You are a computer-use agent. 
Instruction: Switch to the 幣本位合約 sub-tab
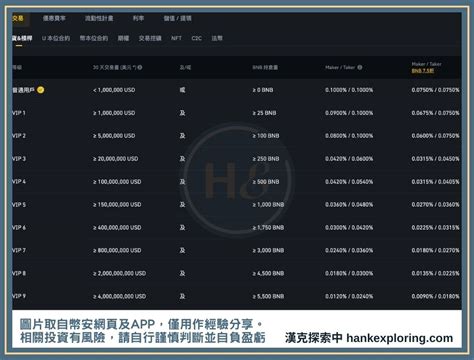[94, 38]
